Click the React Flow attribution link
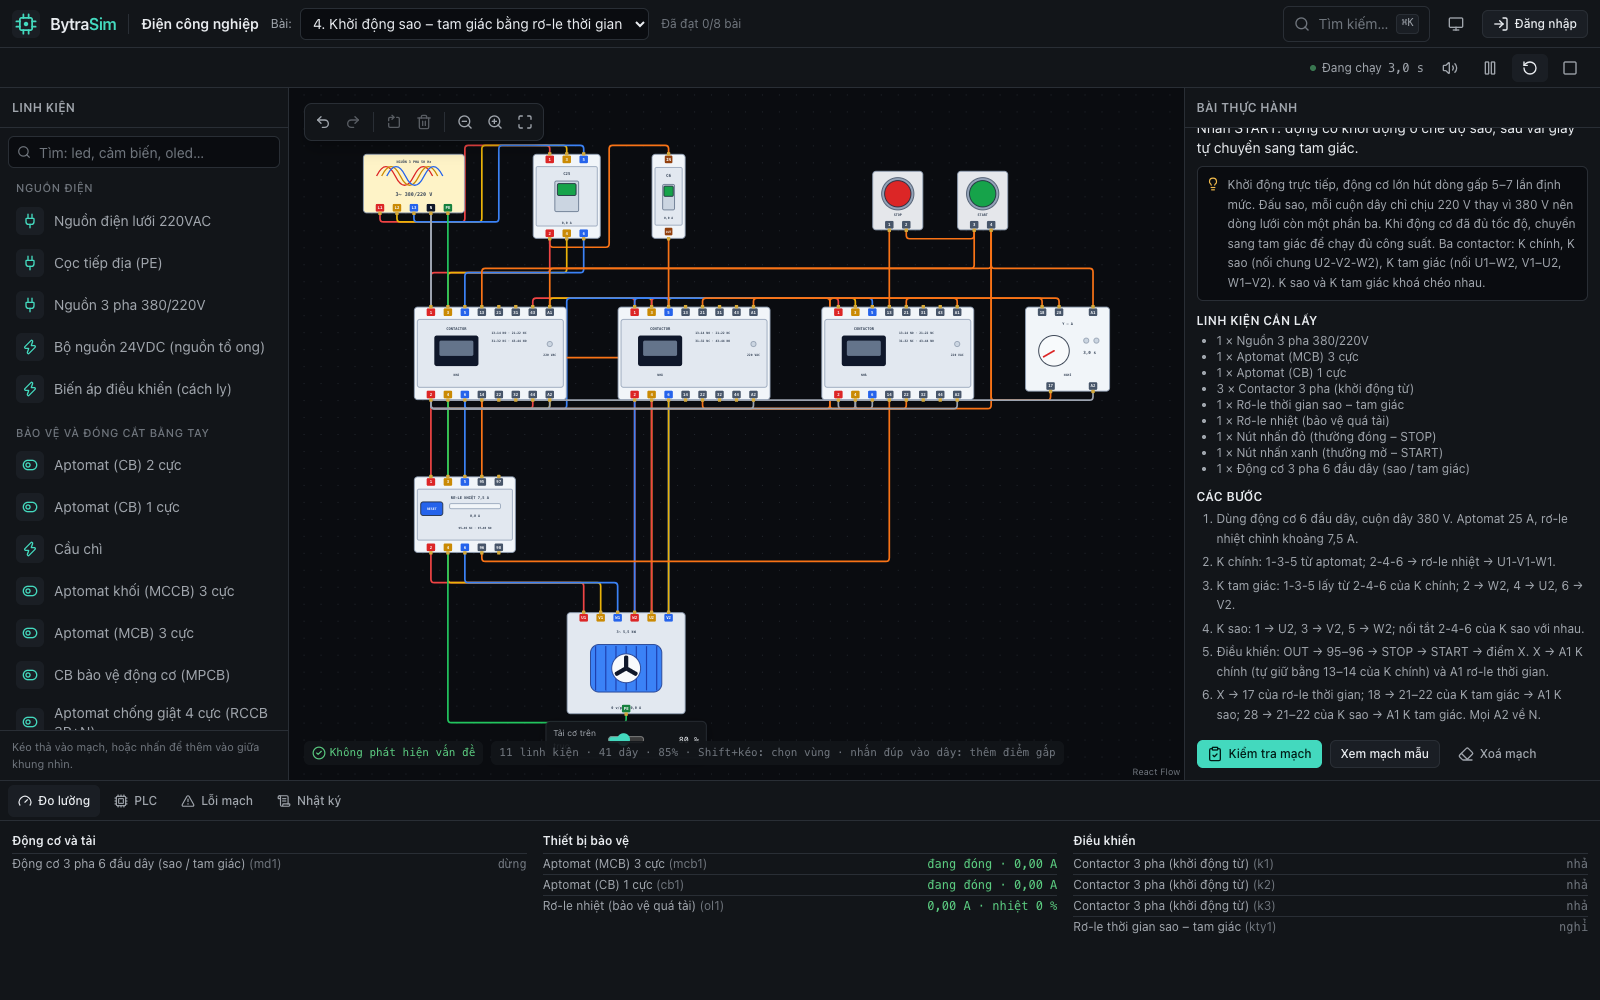Image resolution: width=1600 pixels, height=1000 pixels. pos(1156,772)
